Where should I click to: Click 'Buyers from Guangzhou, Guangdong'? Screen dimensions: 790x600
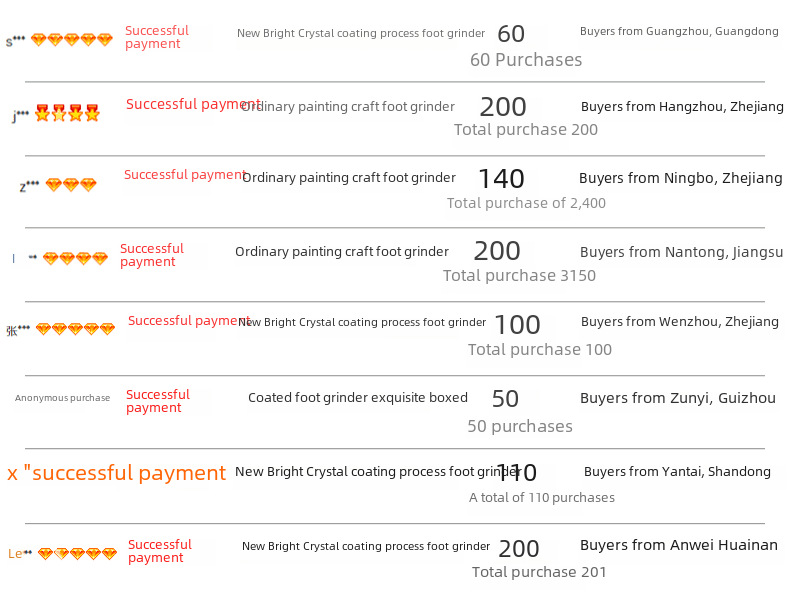click(x=679, y=32)
